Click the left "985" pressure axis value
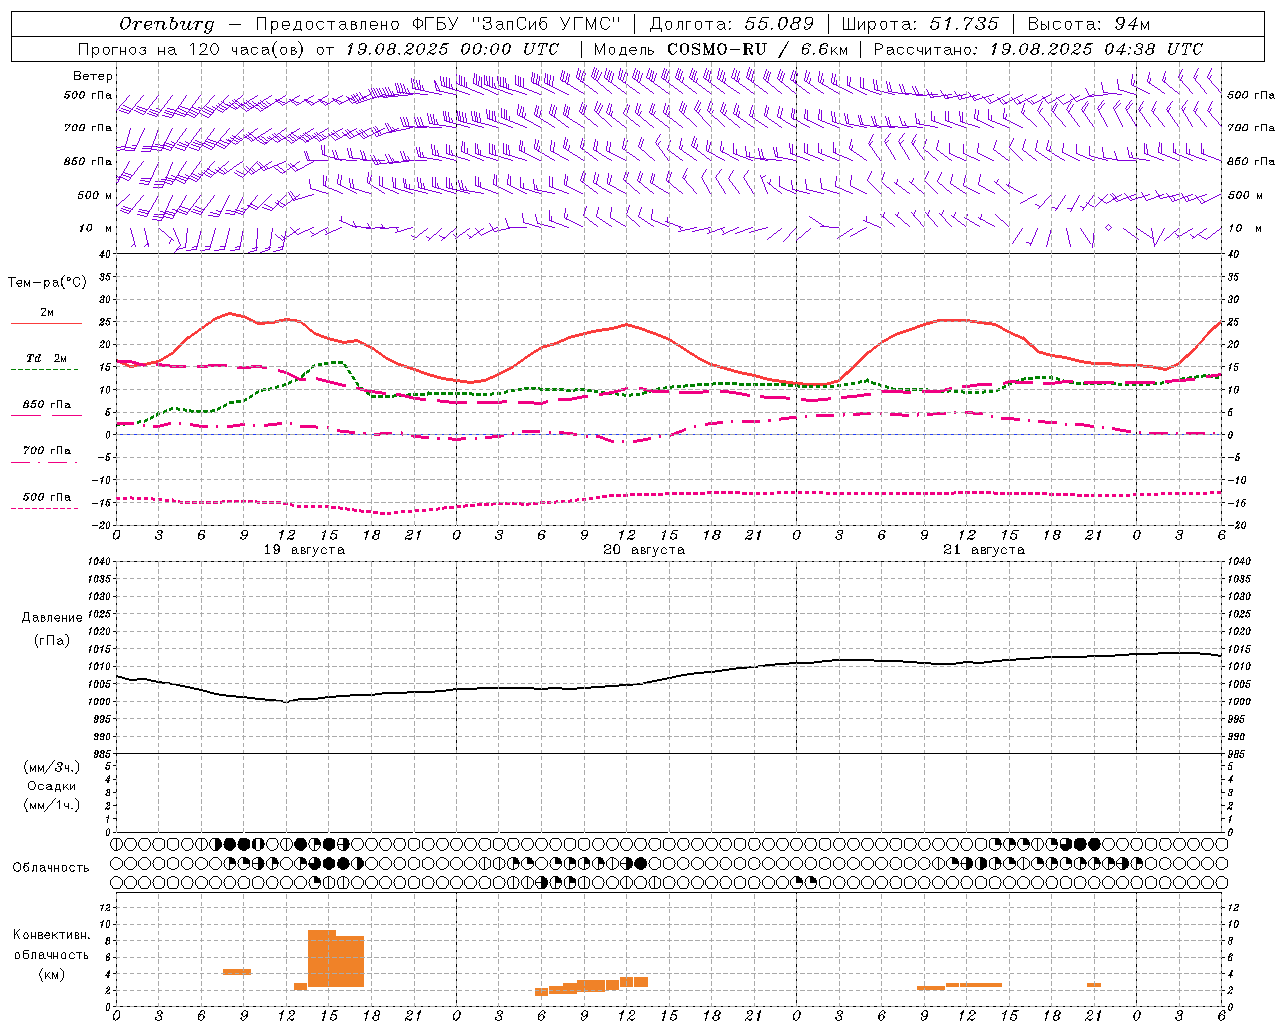This screenshot has width=1280, height=1024. point(103,754)
